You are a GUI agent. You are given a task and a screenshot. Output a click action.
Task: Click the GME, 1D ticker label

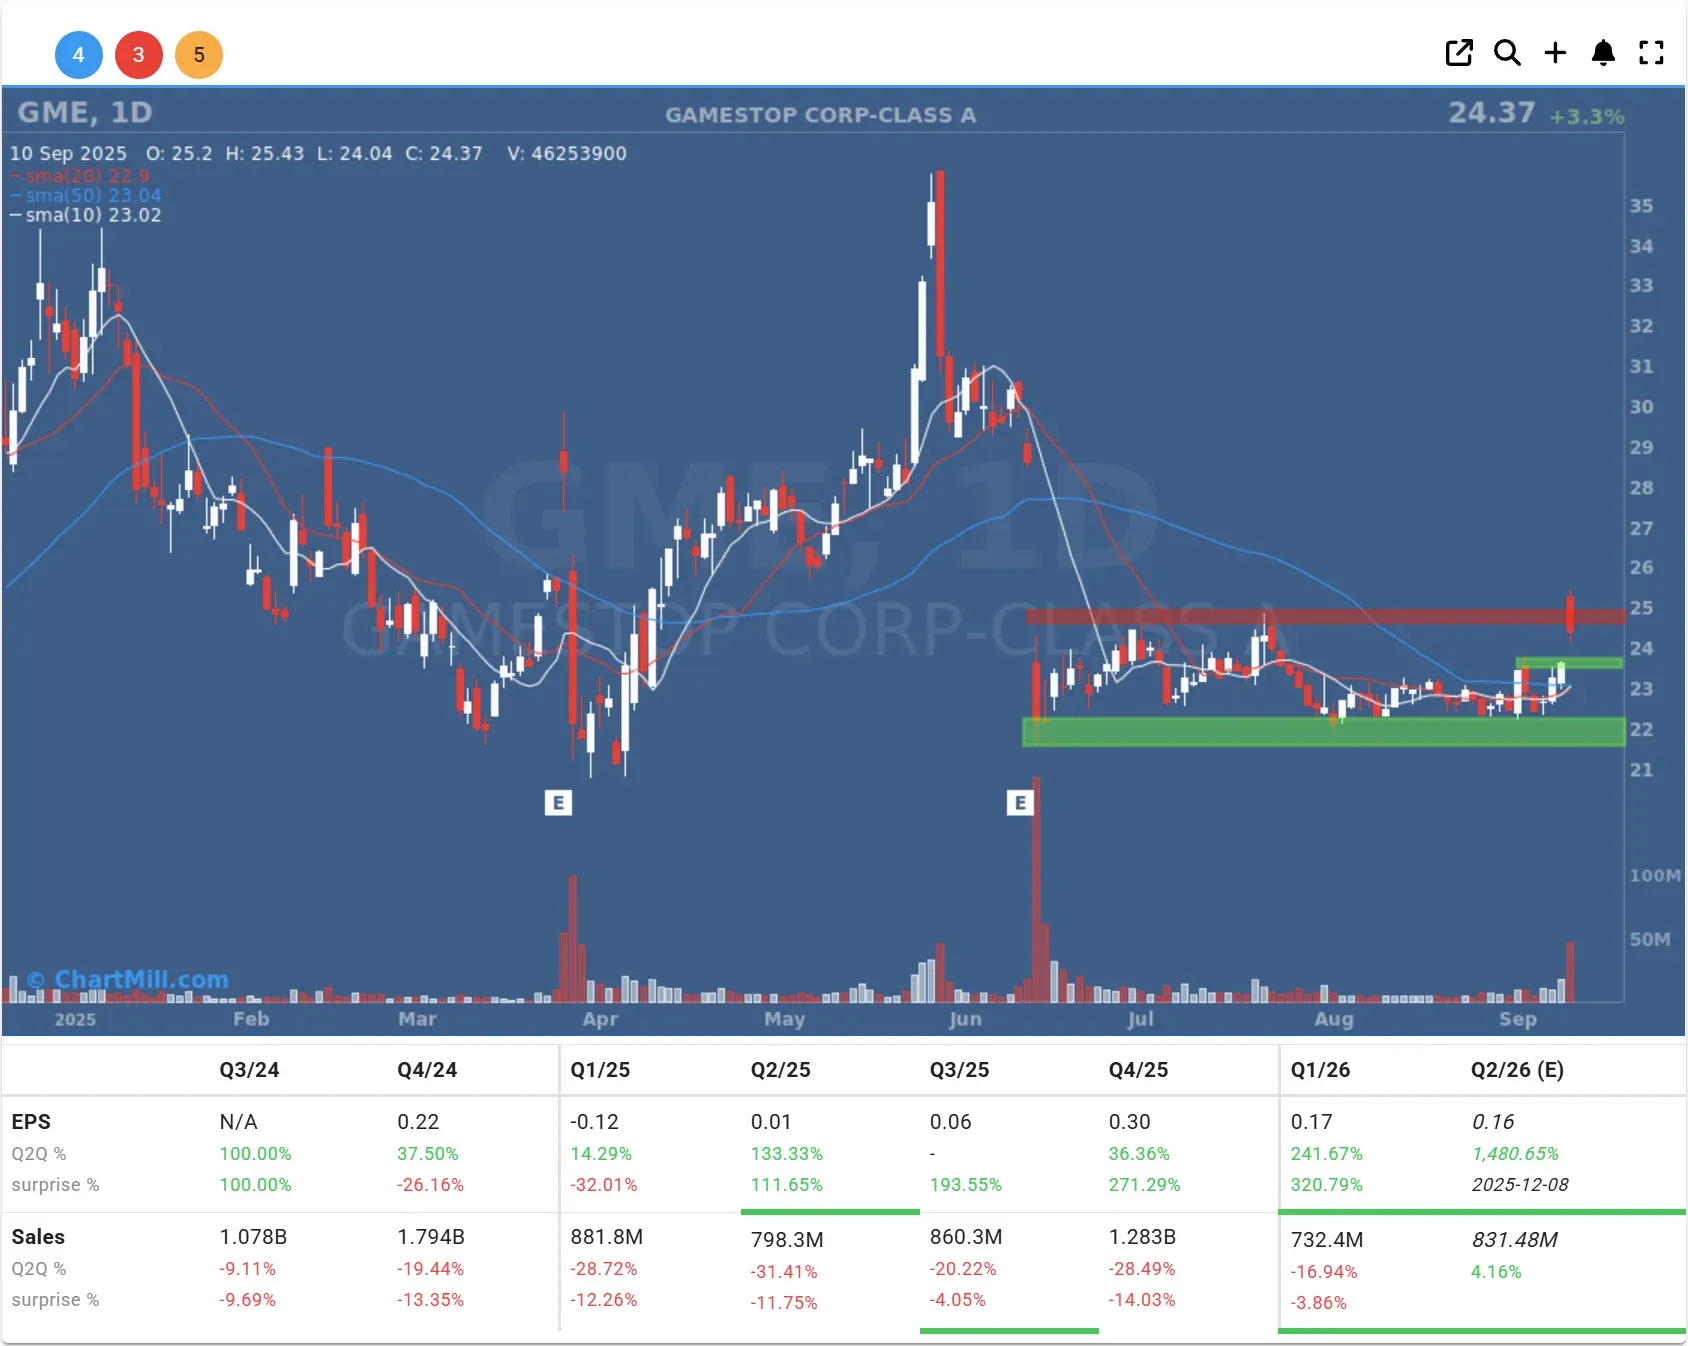tap(85, 112)
